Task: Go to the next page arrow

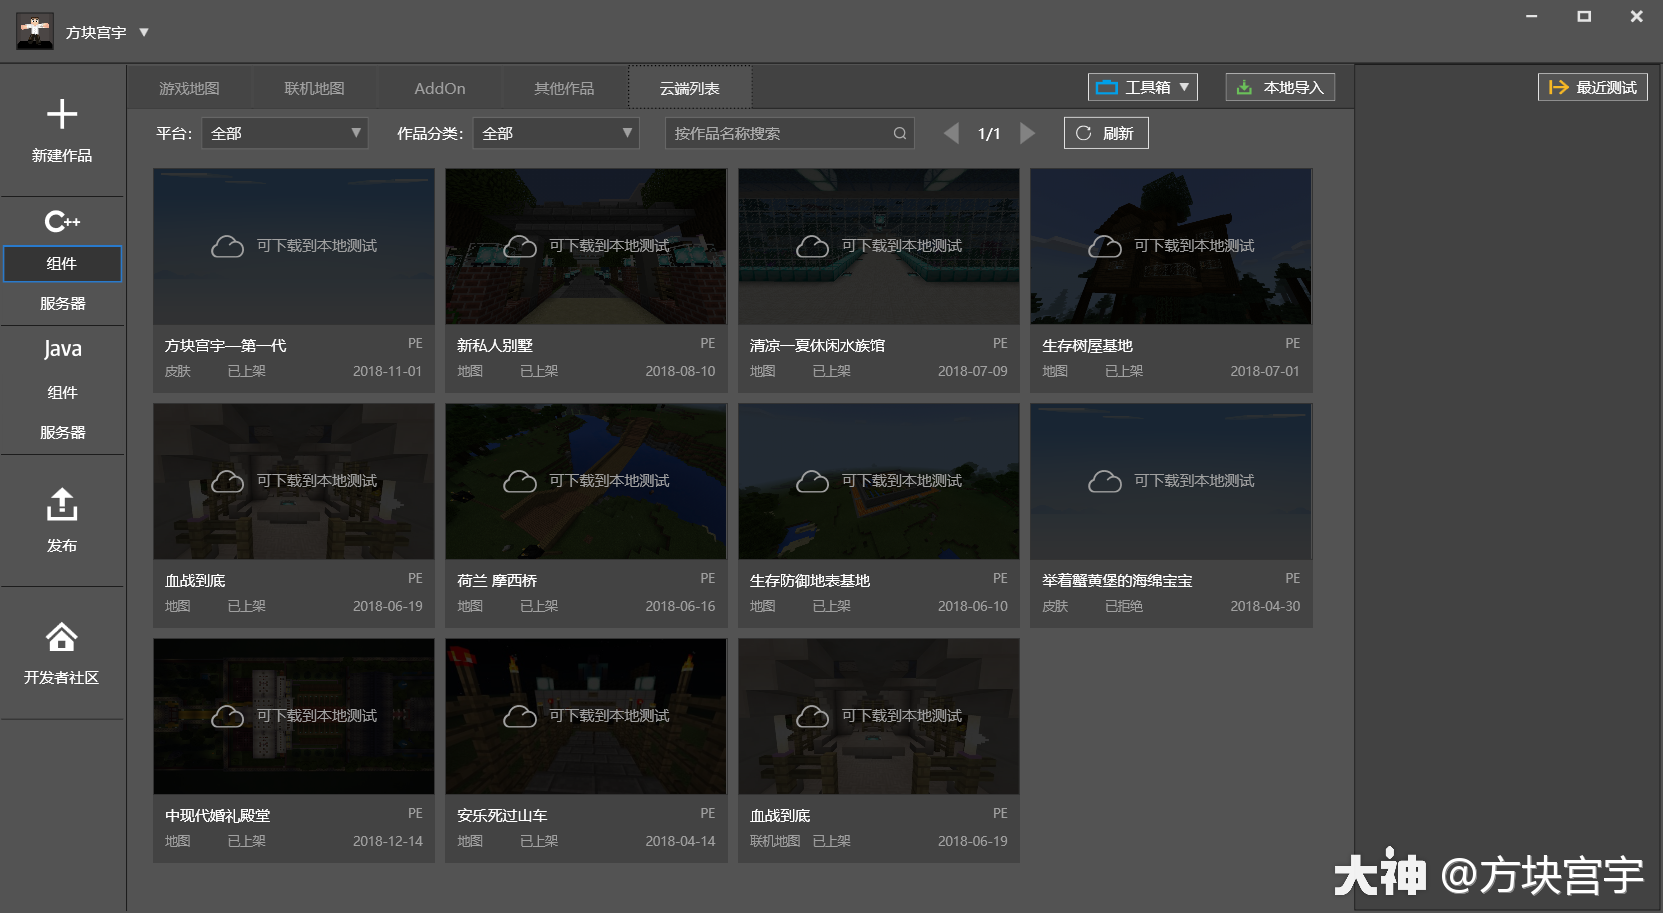Action: click(1027, 134)
